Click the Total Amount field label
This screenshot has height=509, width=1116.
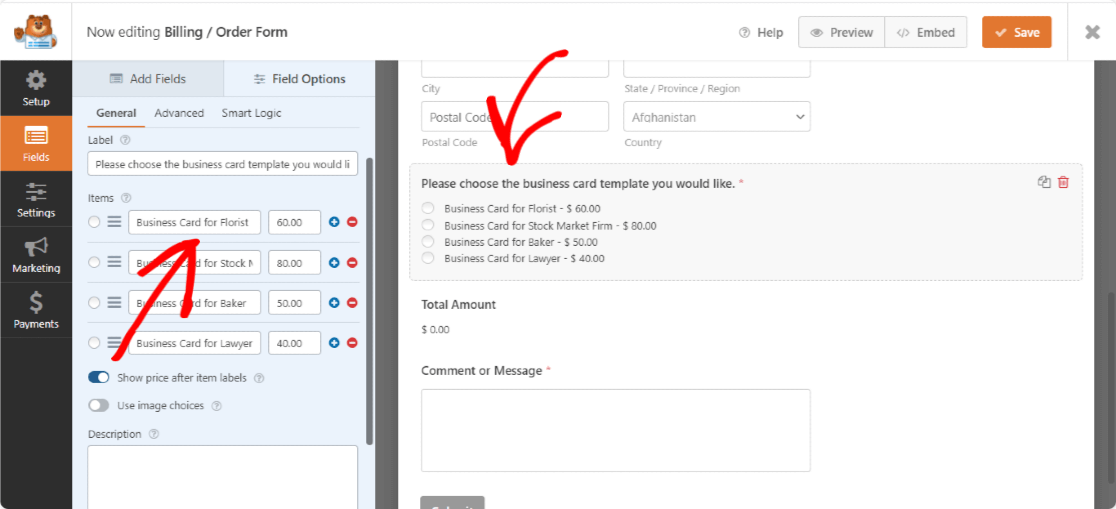click(x=458, y=305)
